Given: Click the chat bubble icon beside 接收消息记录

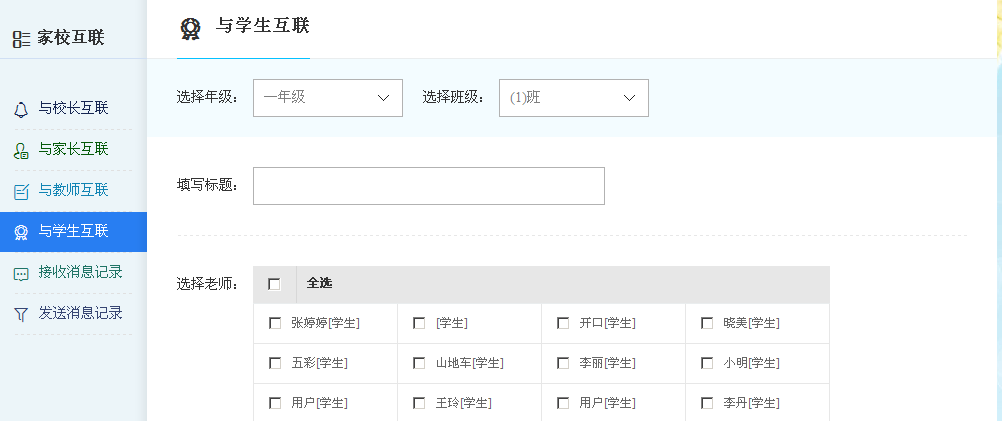Looking at the screenshot, I should [x=21, y=273].
